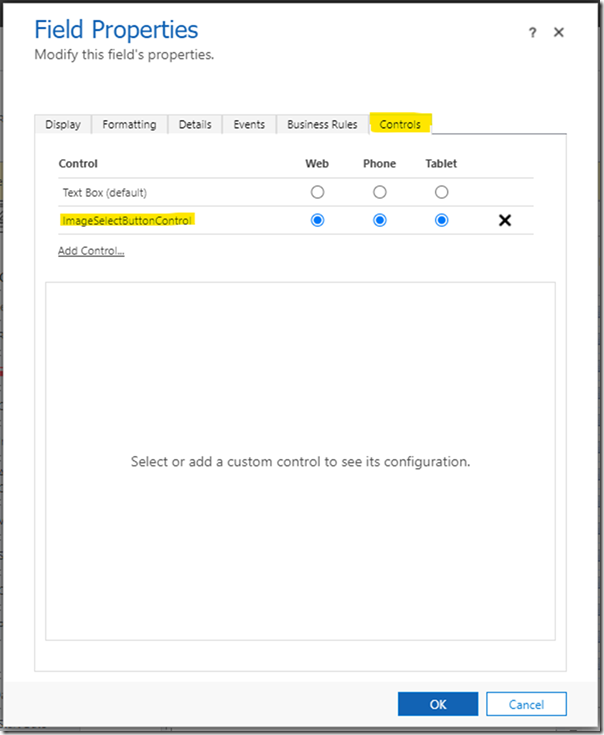The image size is (604, 735).
Task: Close the Field Properties dialog
Action: [559, 33]
